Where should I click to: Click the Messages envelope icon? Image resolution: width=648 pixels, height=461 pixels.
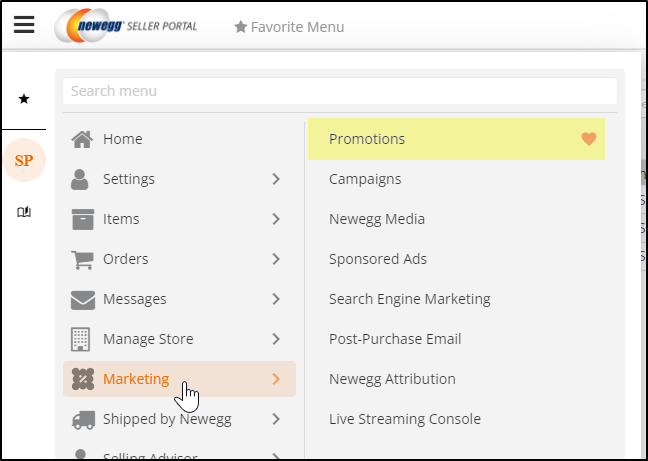click(83, 299)
